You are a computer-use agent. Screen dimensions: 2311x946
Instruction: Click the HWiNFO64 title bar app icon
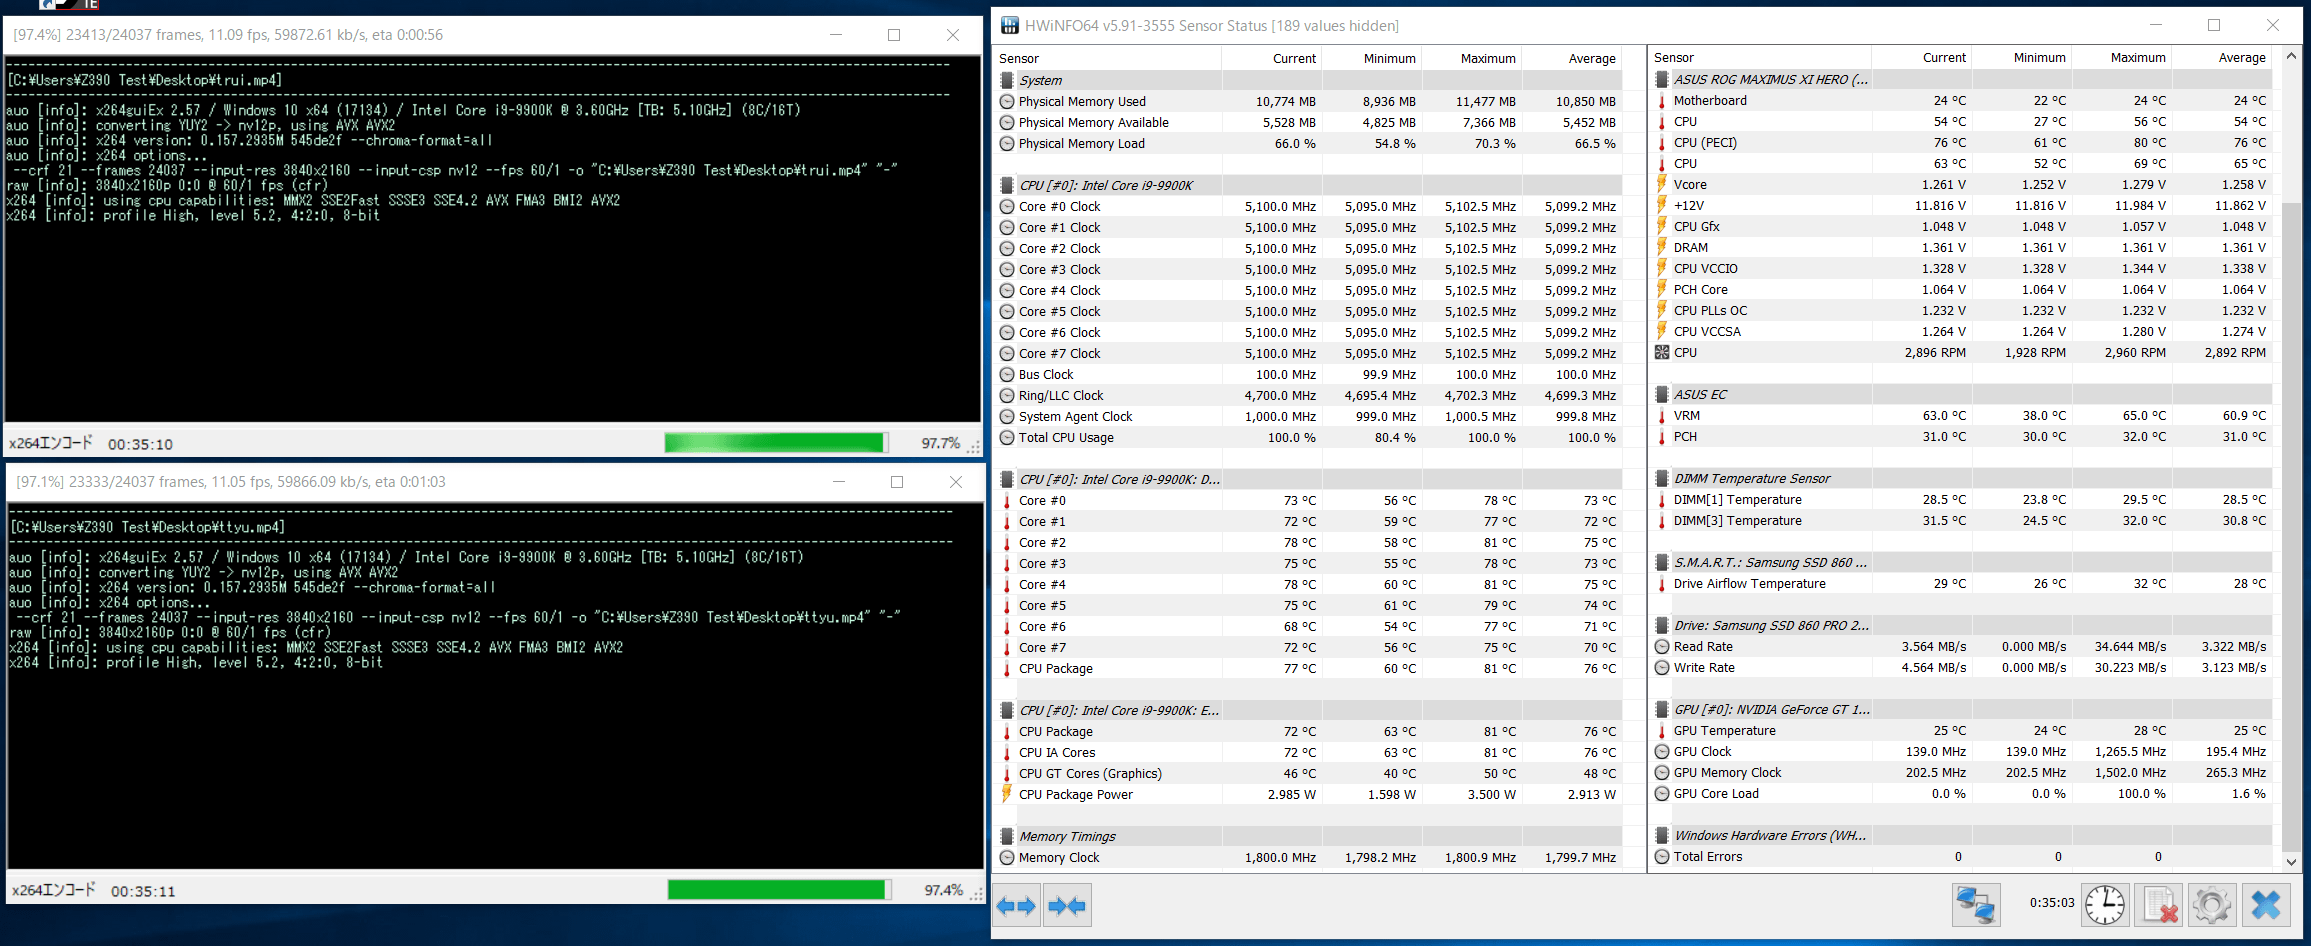(1010, 25)
